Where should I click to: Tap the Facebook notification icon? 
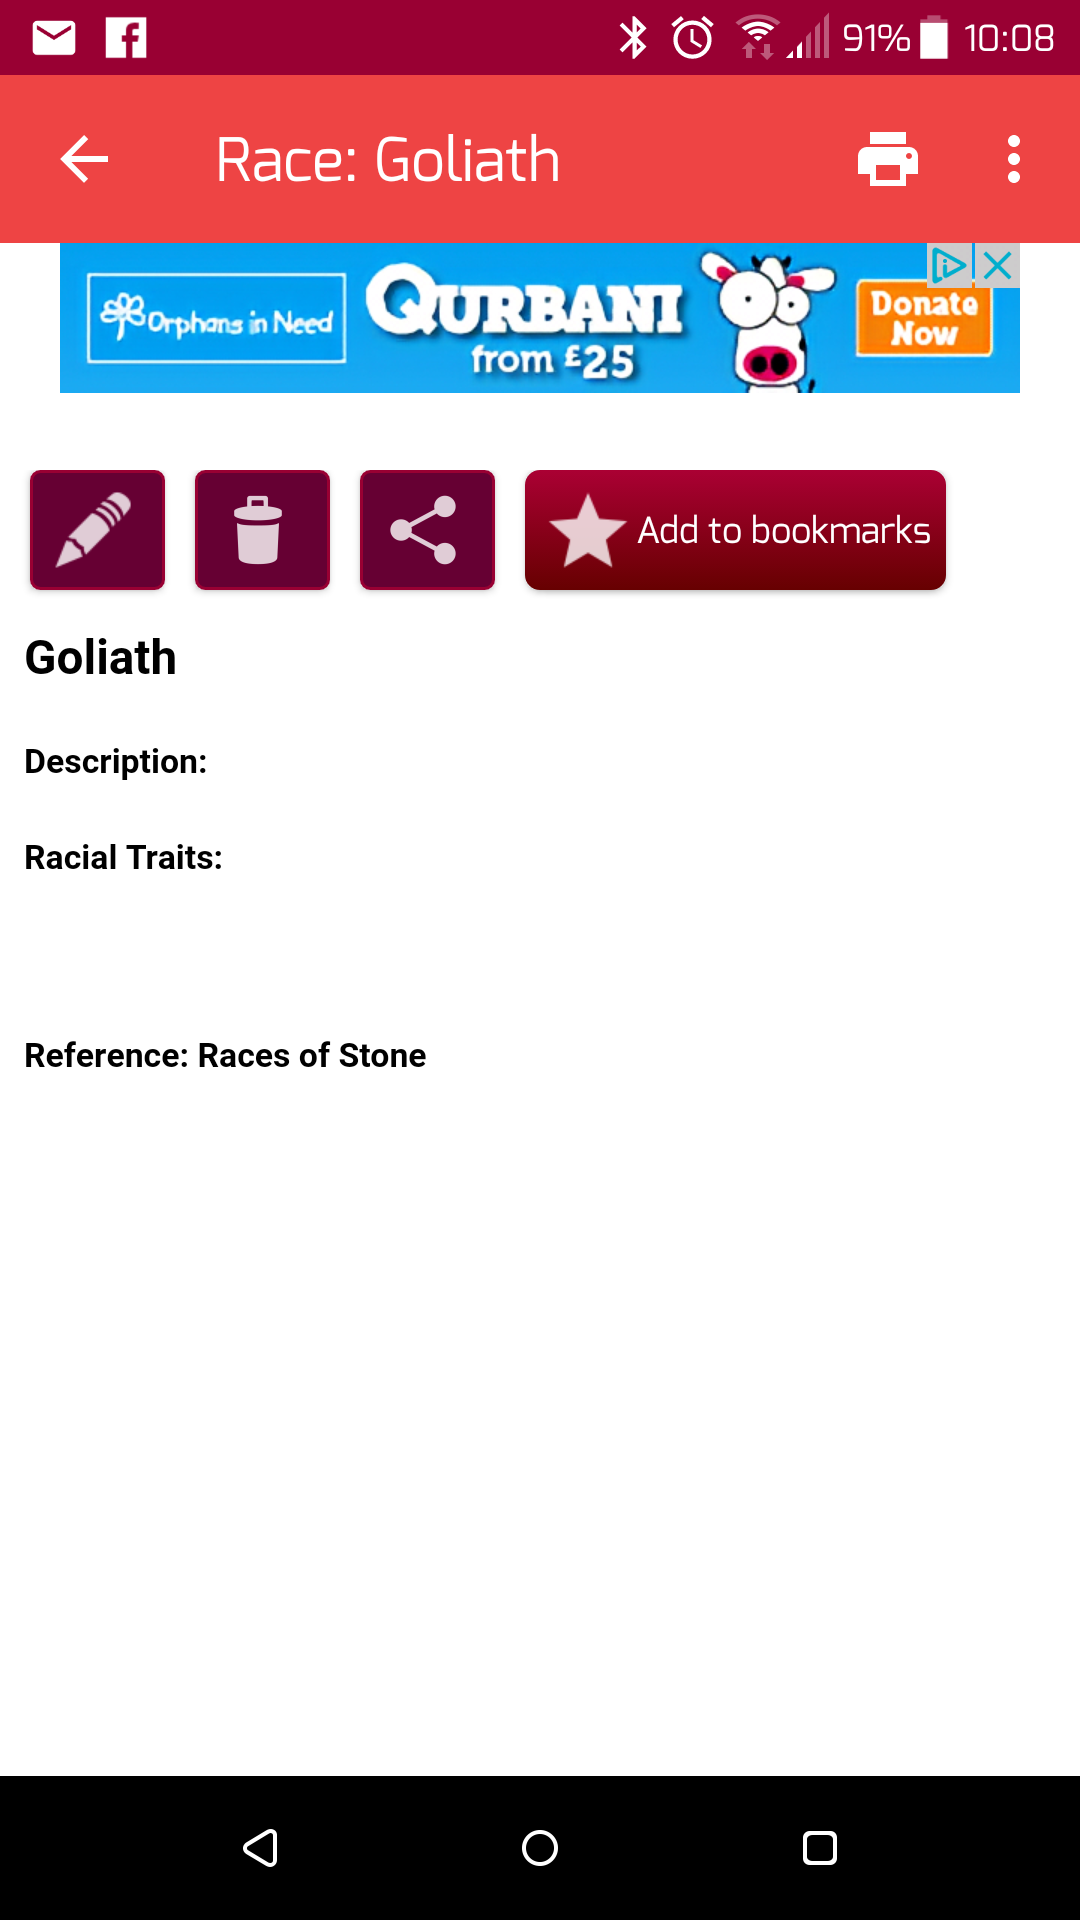click(126, 38)
